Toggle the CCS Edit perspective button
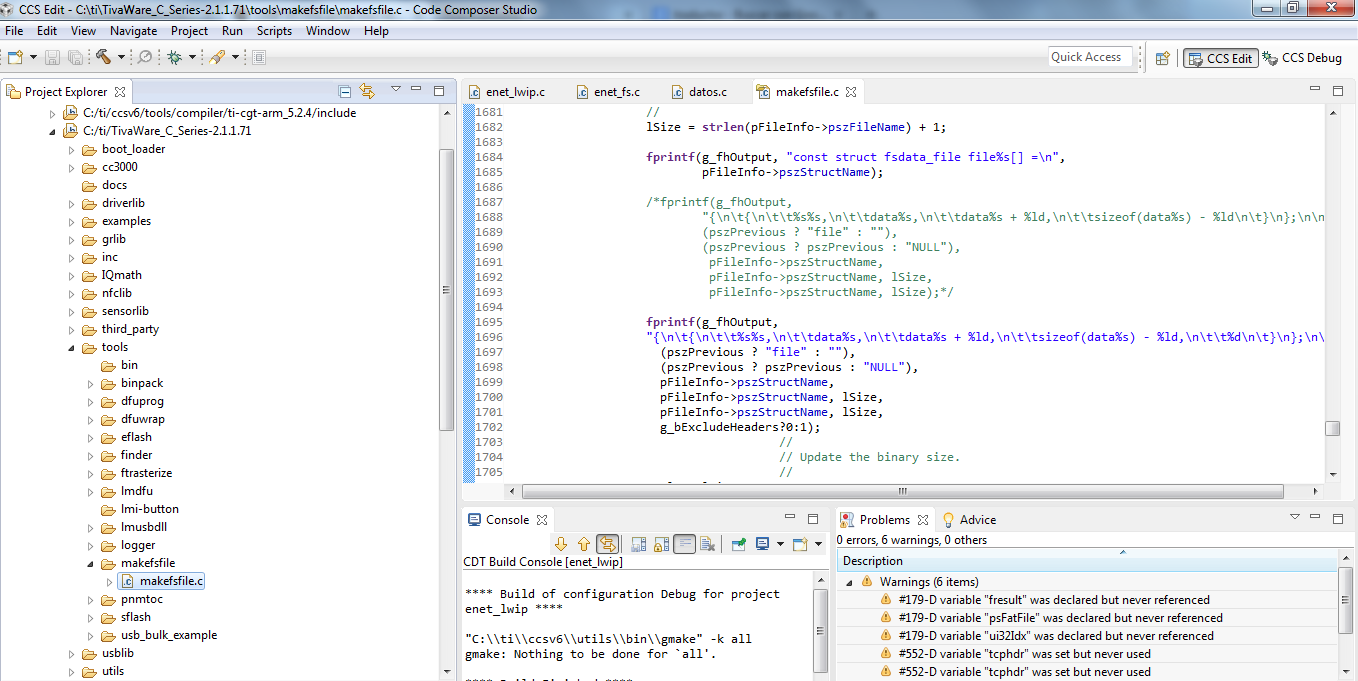The image size is (1358, 681). pos(1220,58)
